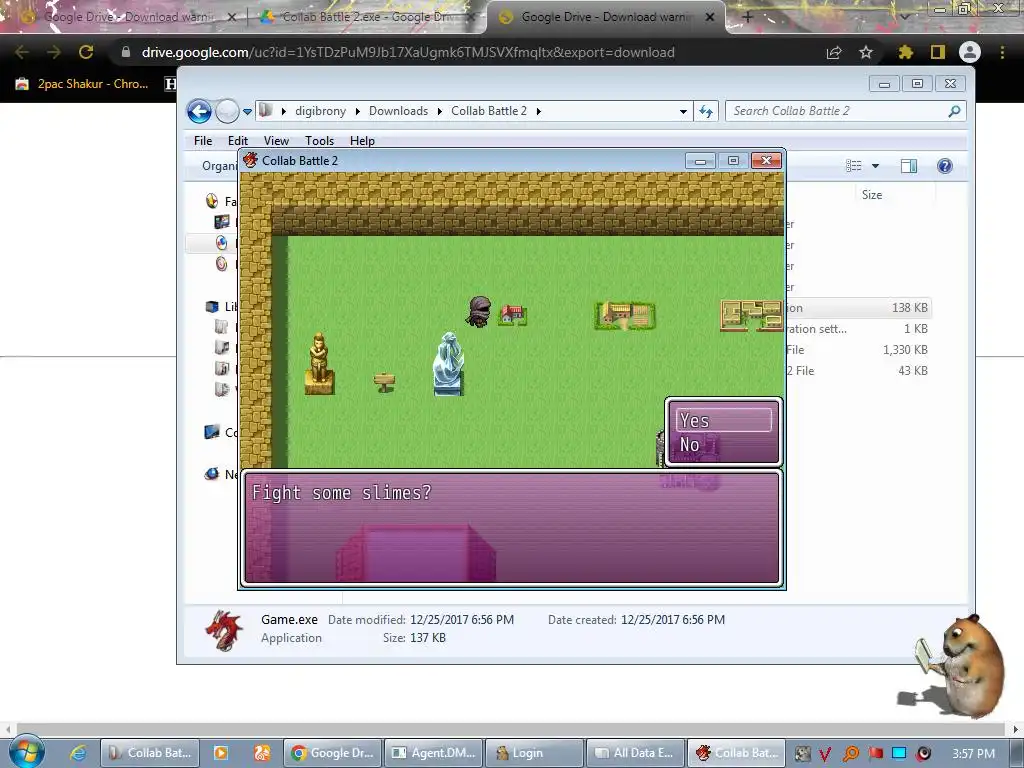Open the Agent.DM... taskbar button
Screen dimensions: 1024x768
tap(434, 753)
